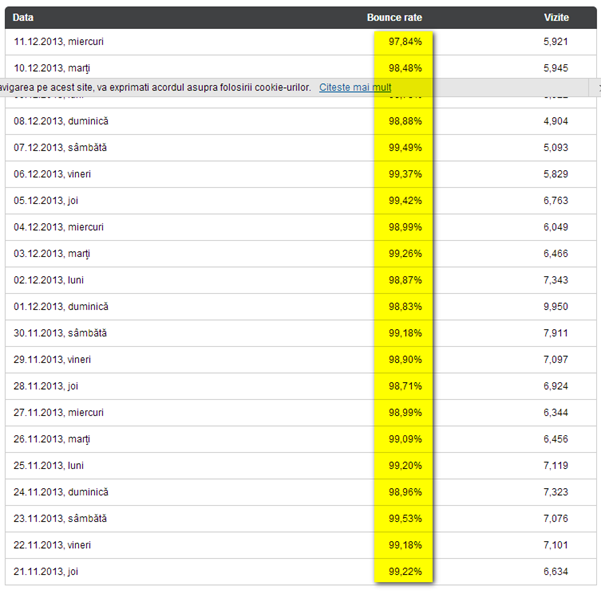The height and width of the screenshot is (591, 601).
Task: Select the 30.11.2013, sâmbătă date cell
Action: click(x=60, y=333)
